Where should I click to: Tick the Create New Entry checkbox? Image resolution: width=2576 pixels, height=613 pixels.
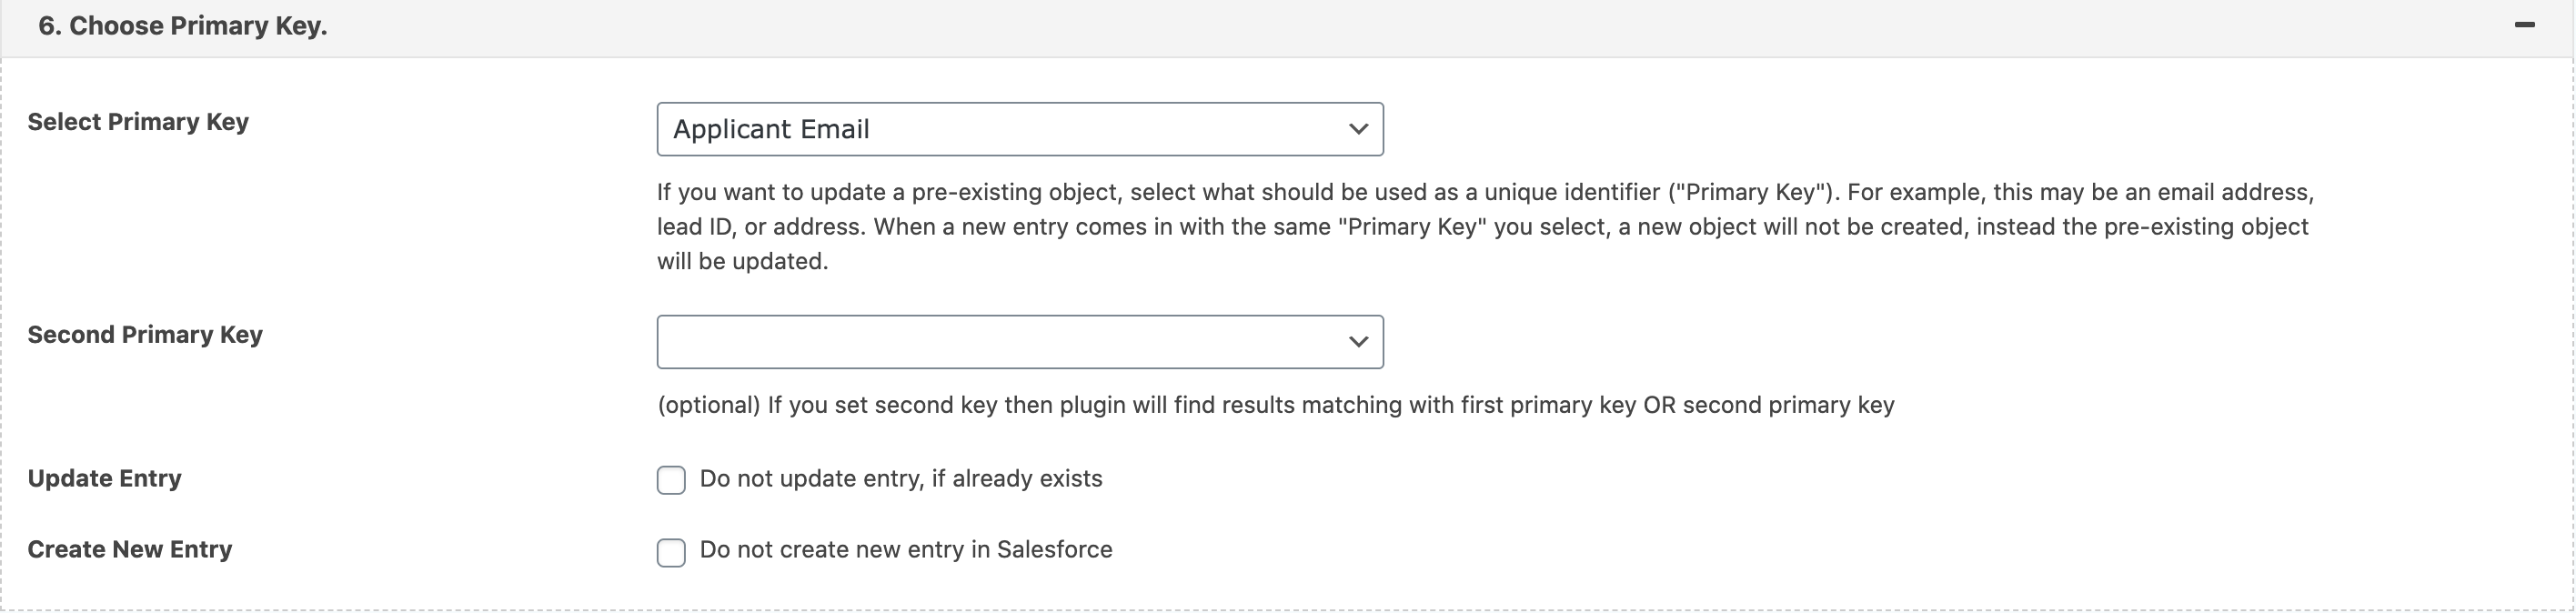click(671, 552)
